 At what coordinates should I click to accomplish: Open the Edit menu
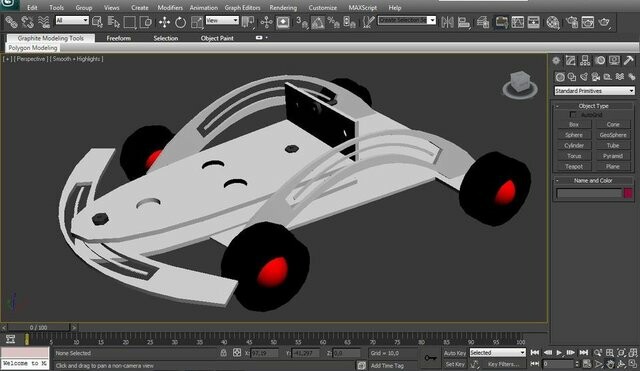32,7
